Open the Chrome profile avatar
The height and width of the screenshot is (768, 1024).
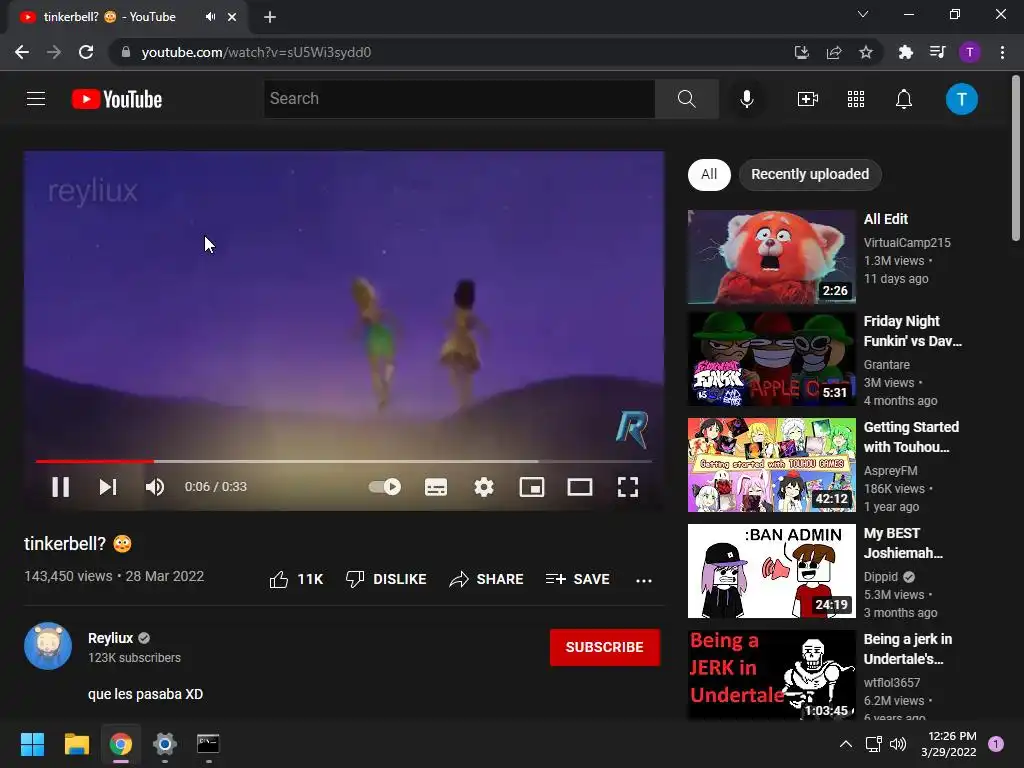(x=970, y=52)
